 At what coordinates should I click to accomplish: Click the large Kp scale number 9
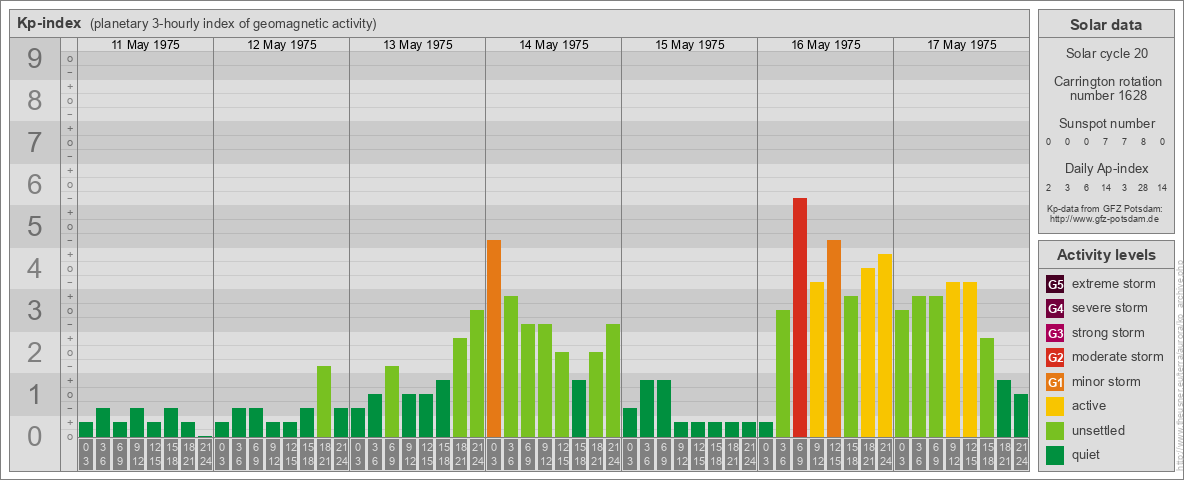click(35, 59)
